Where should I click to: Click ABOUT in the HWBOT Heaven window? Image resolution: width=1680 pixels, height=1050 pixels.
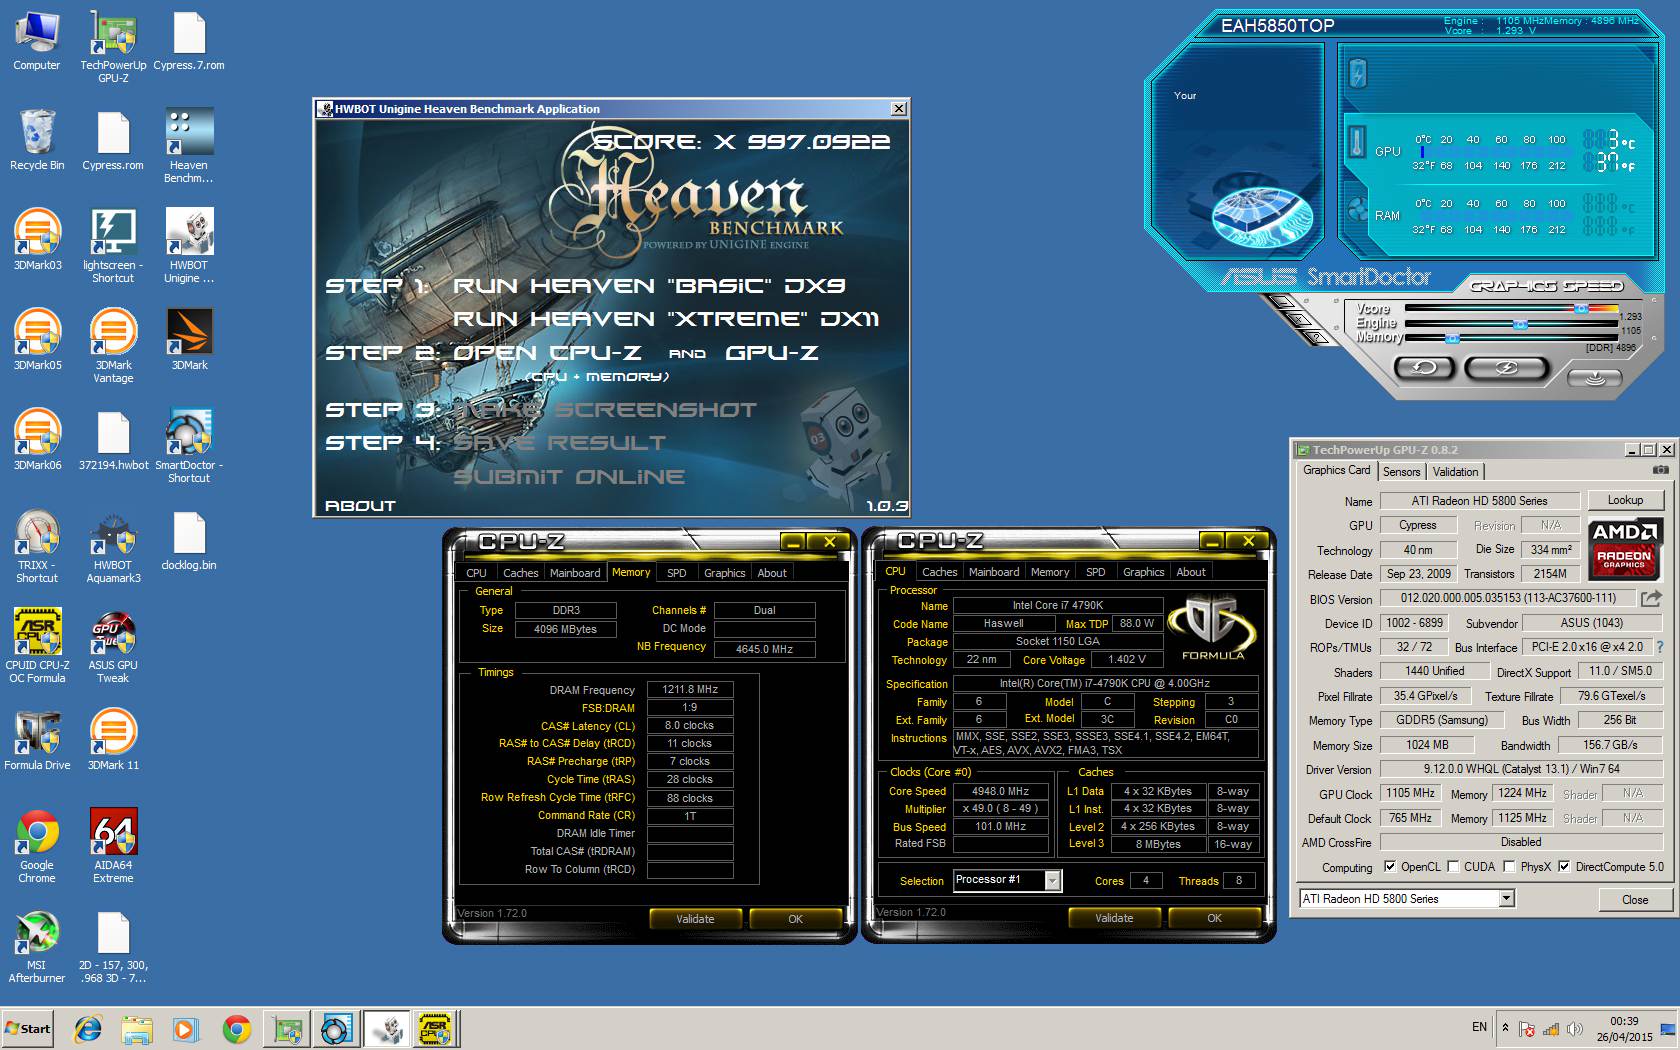point(360,505)
